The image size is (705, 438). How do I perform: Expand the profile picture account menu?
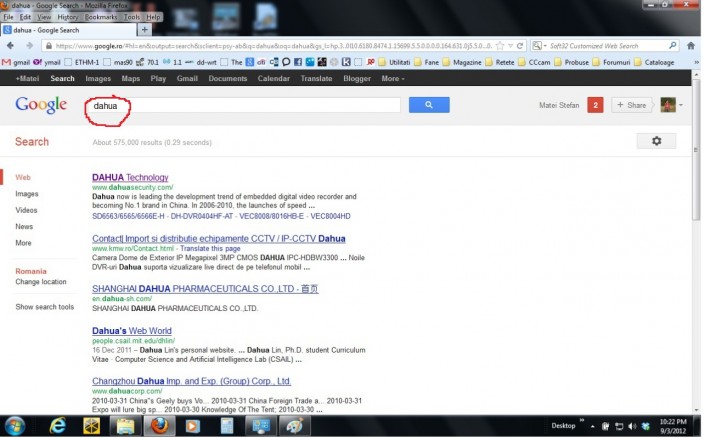[x=670, y=105]
